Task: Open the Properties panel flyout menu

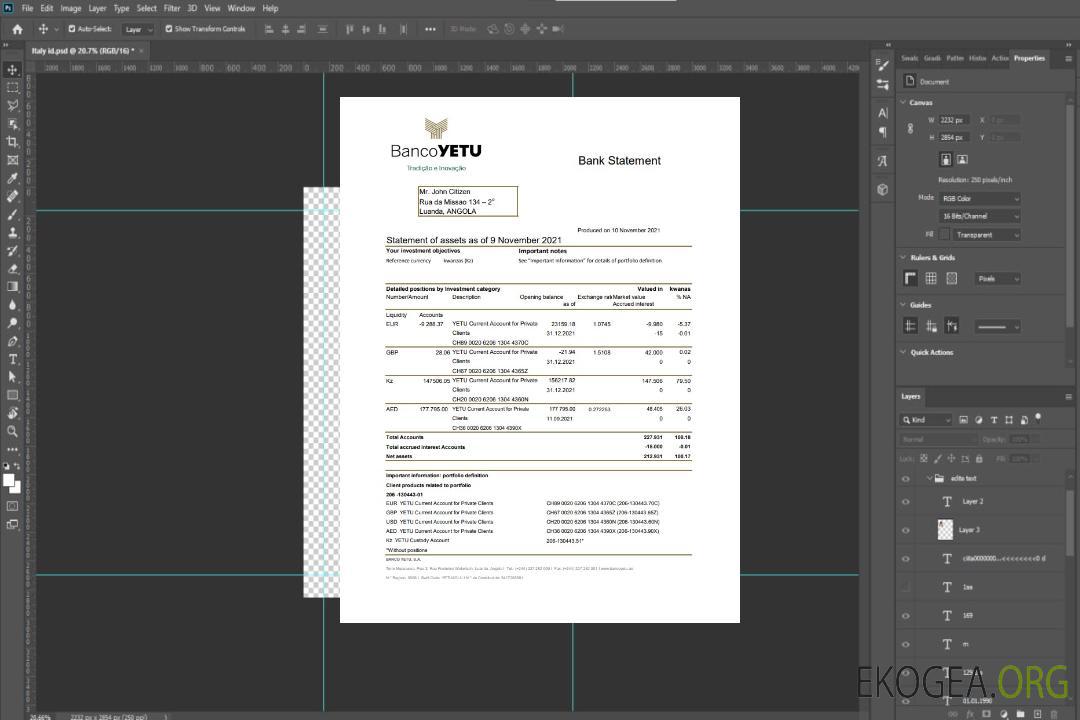Action: click(x=1068, y=59)
